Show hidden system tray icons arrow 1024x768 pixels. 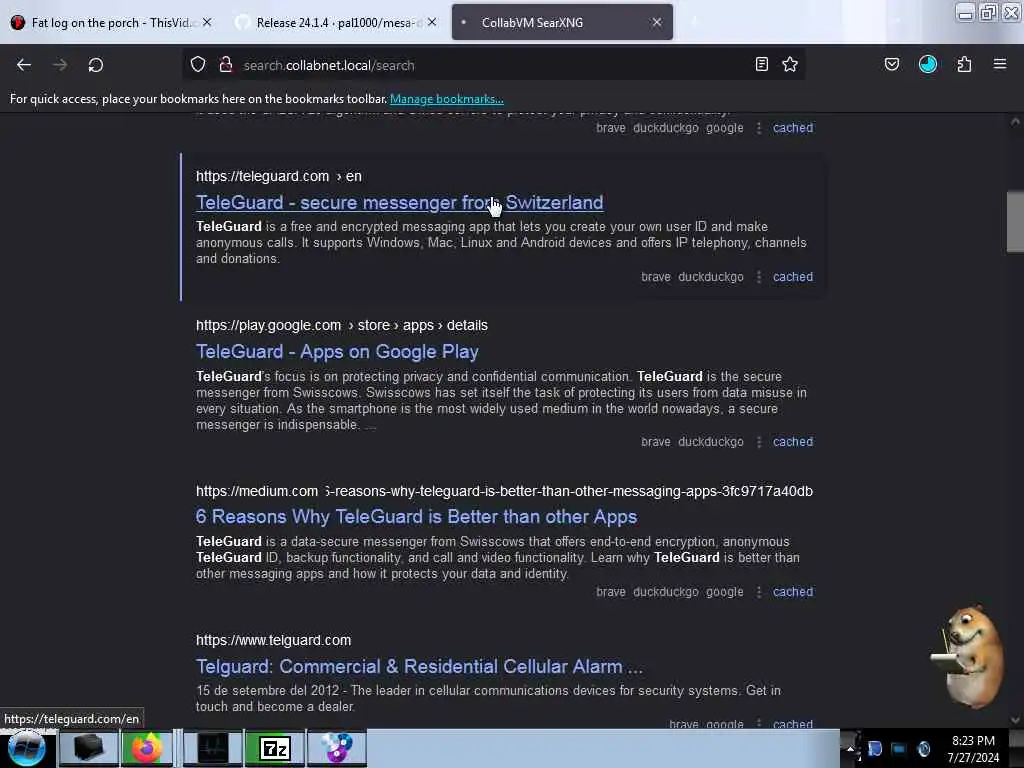click(x=850, y=748)
